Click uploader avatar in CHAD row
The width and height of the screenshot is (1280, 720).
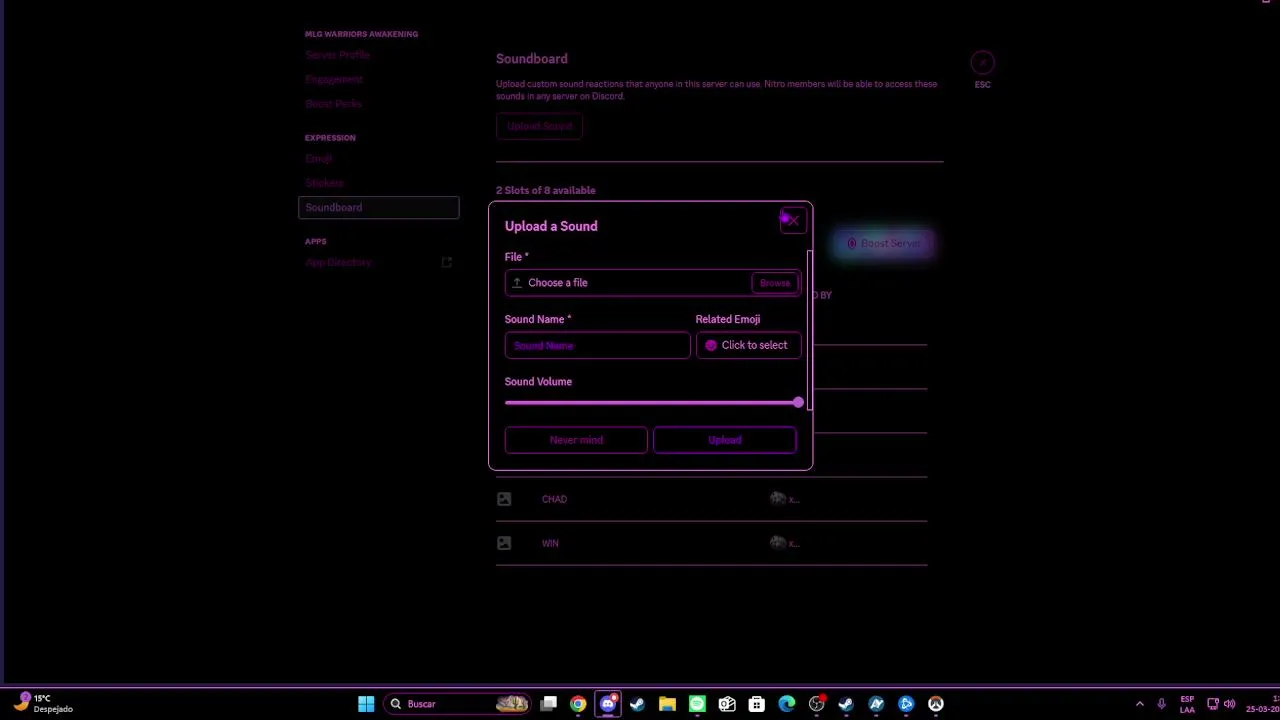click(777, 499)
